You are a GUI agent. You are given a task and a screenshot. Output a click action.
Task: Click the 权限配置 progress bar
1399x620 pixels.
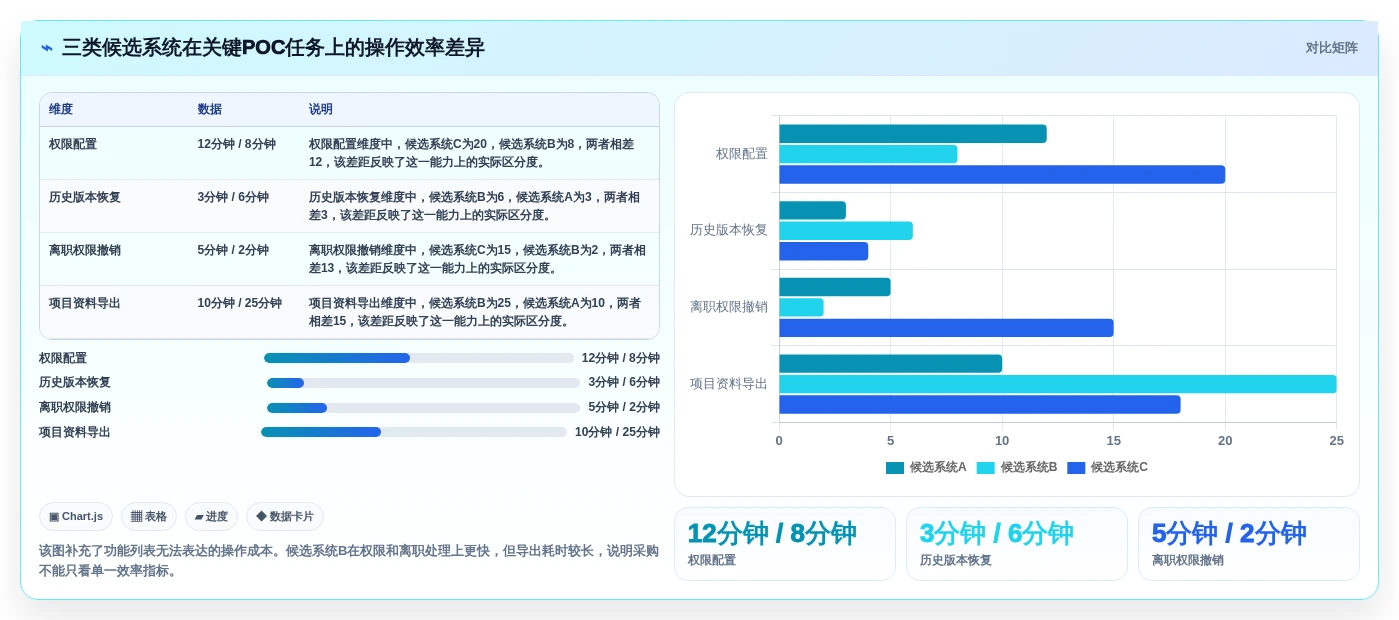coord(419,358)
